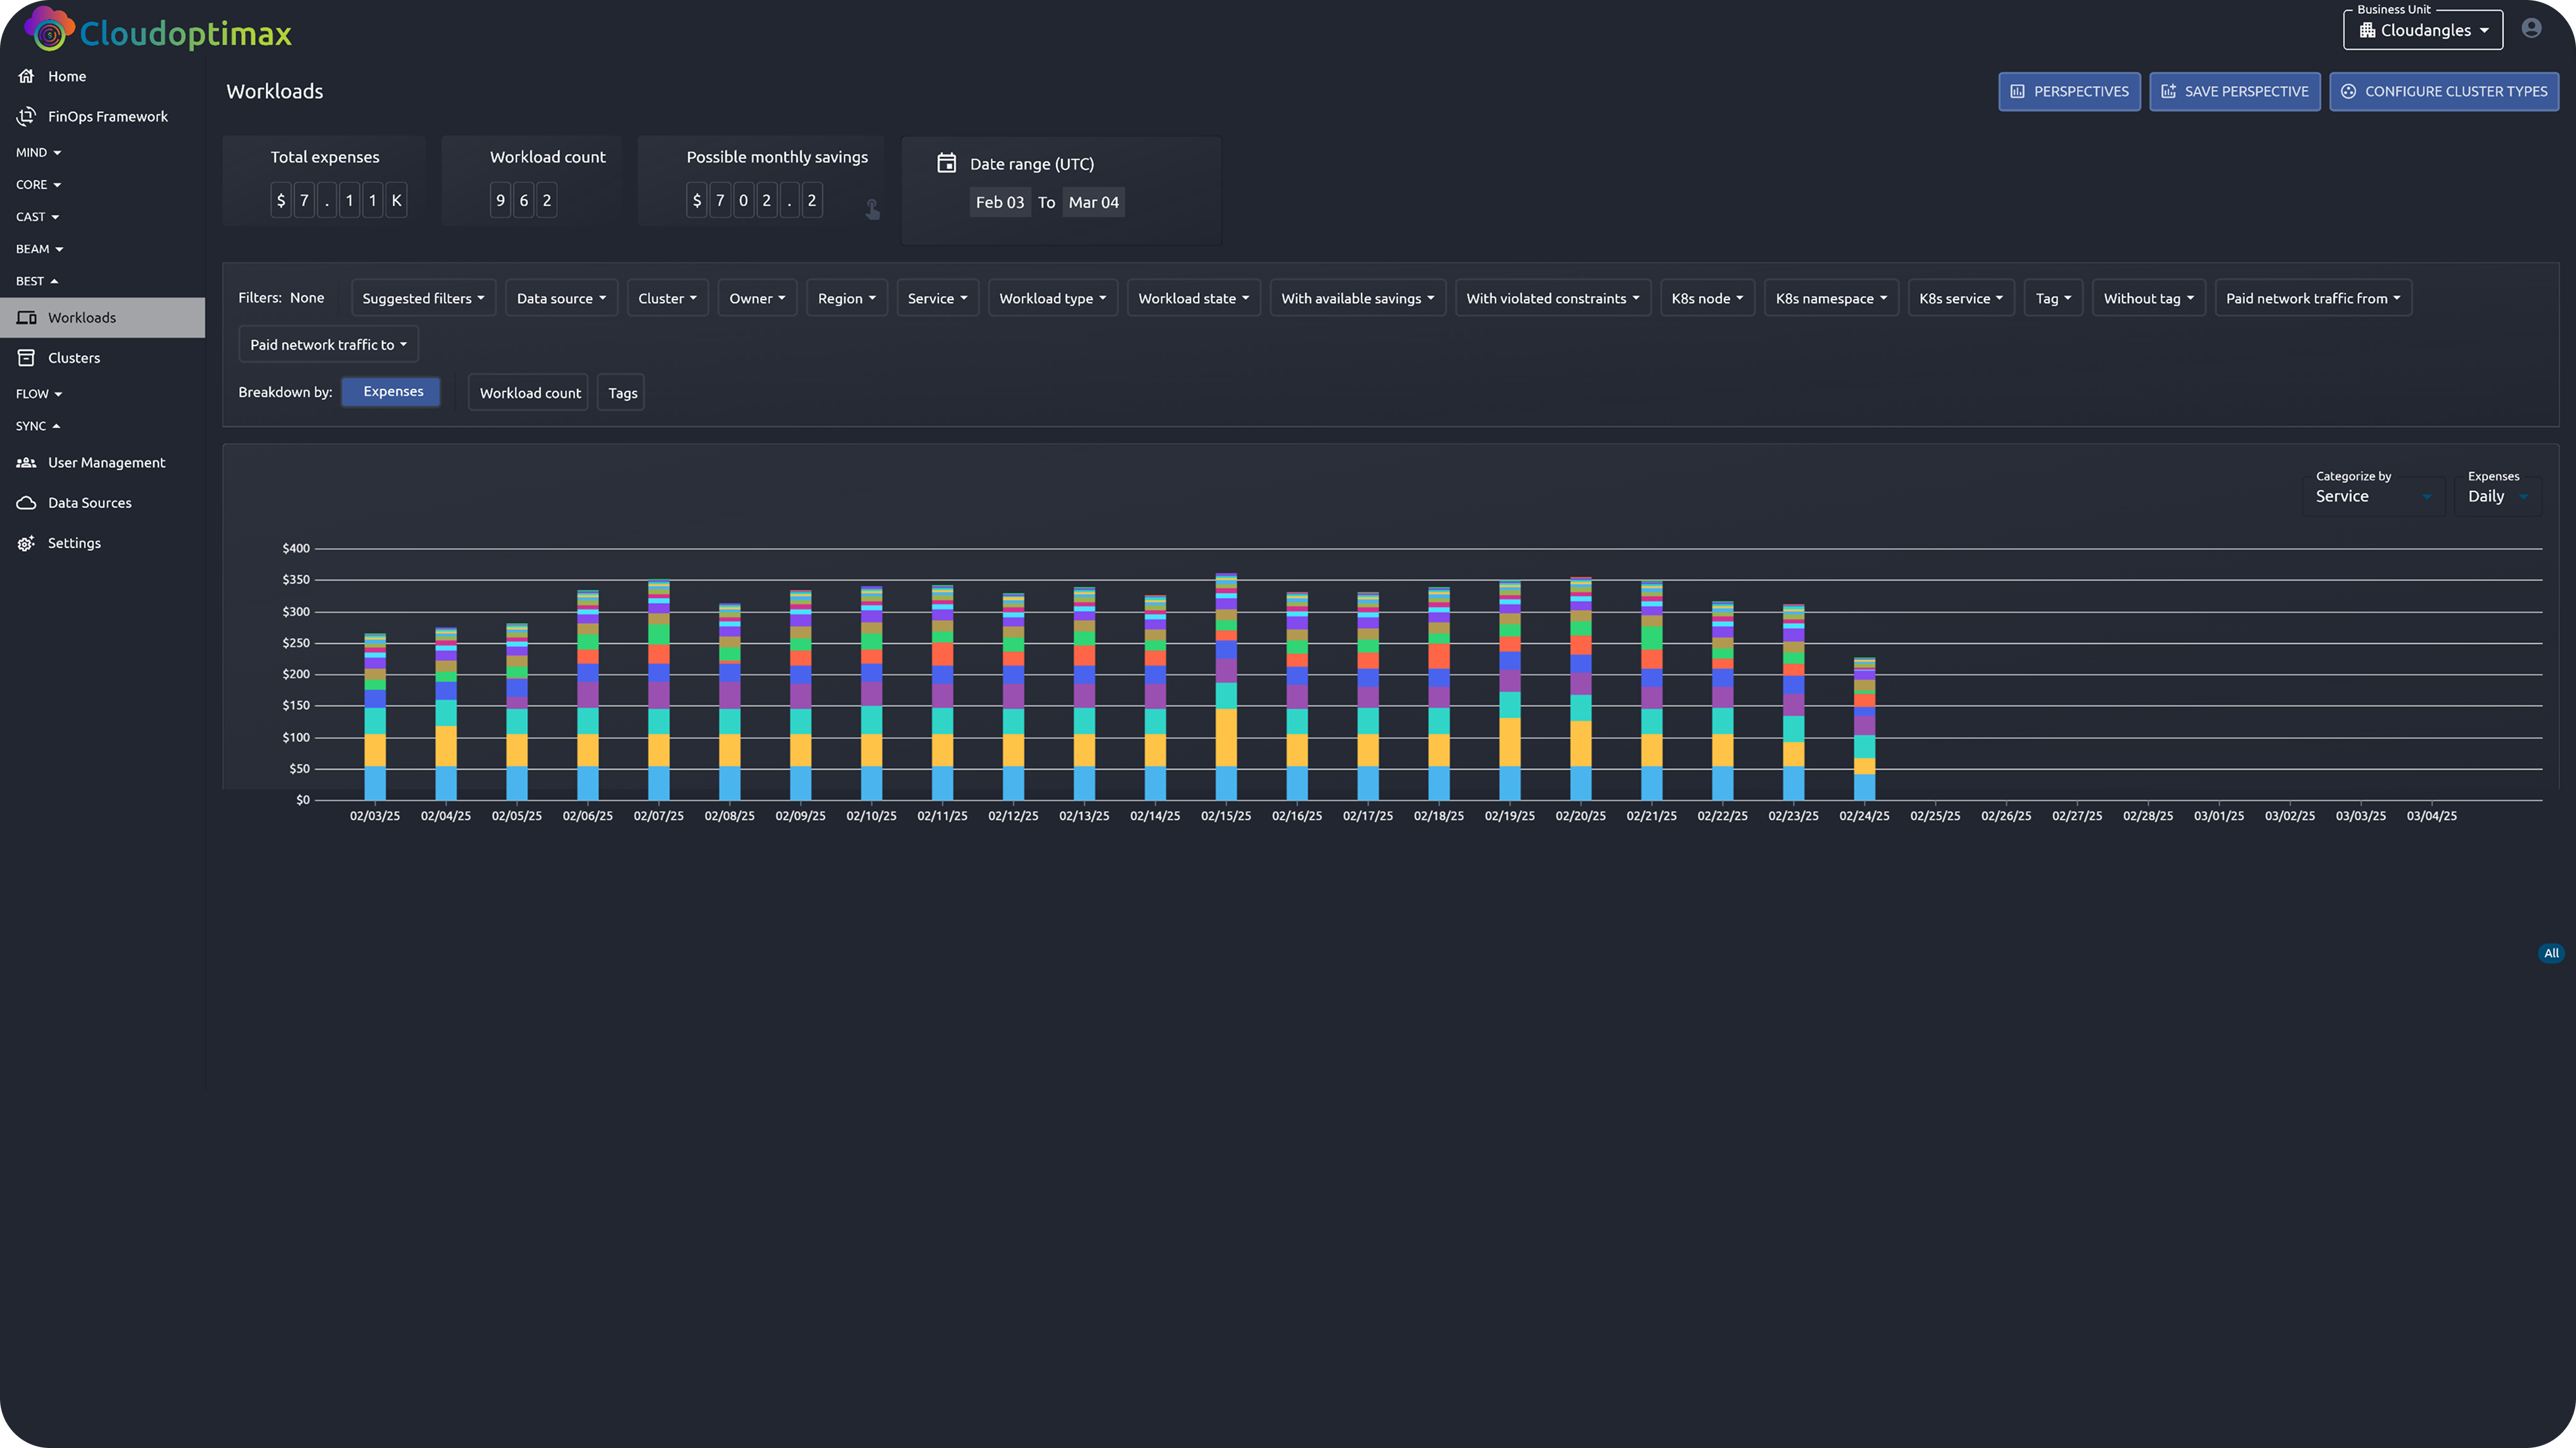Open the With available savings filter
The height and width of the screenshot is (1448, 2576).
1357,298
